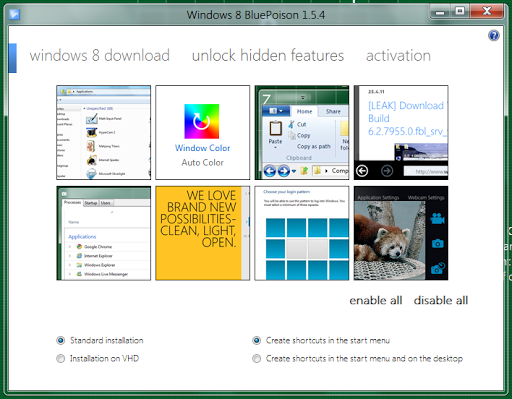The width and height of the screenshot is (512, 399).
Task: Choose Installation on VHD radio button
Action: 61,359
